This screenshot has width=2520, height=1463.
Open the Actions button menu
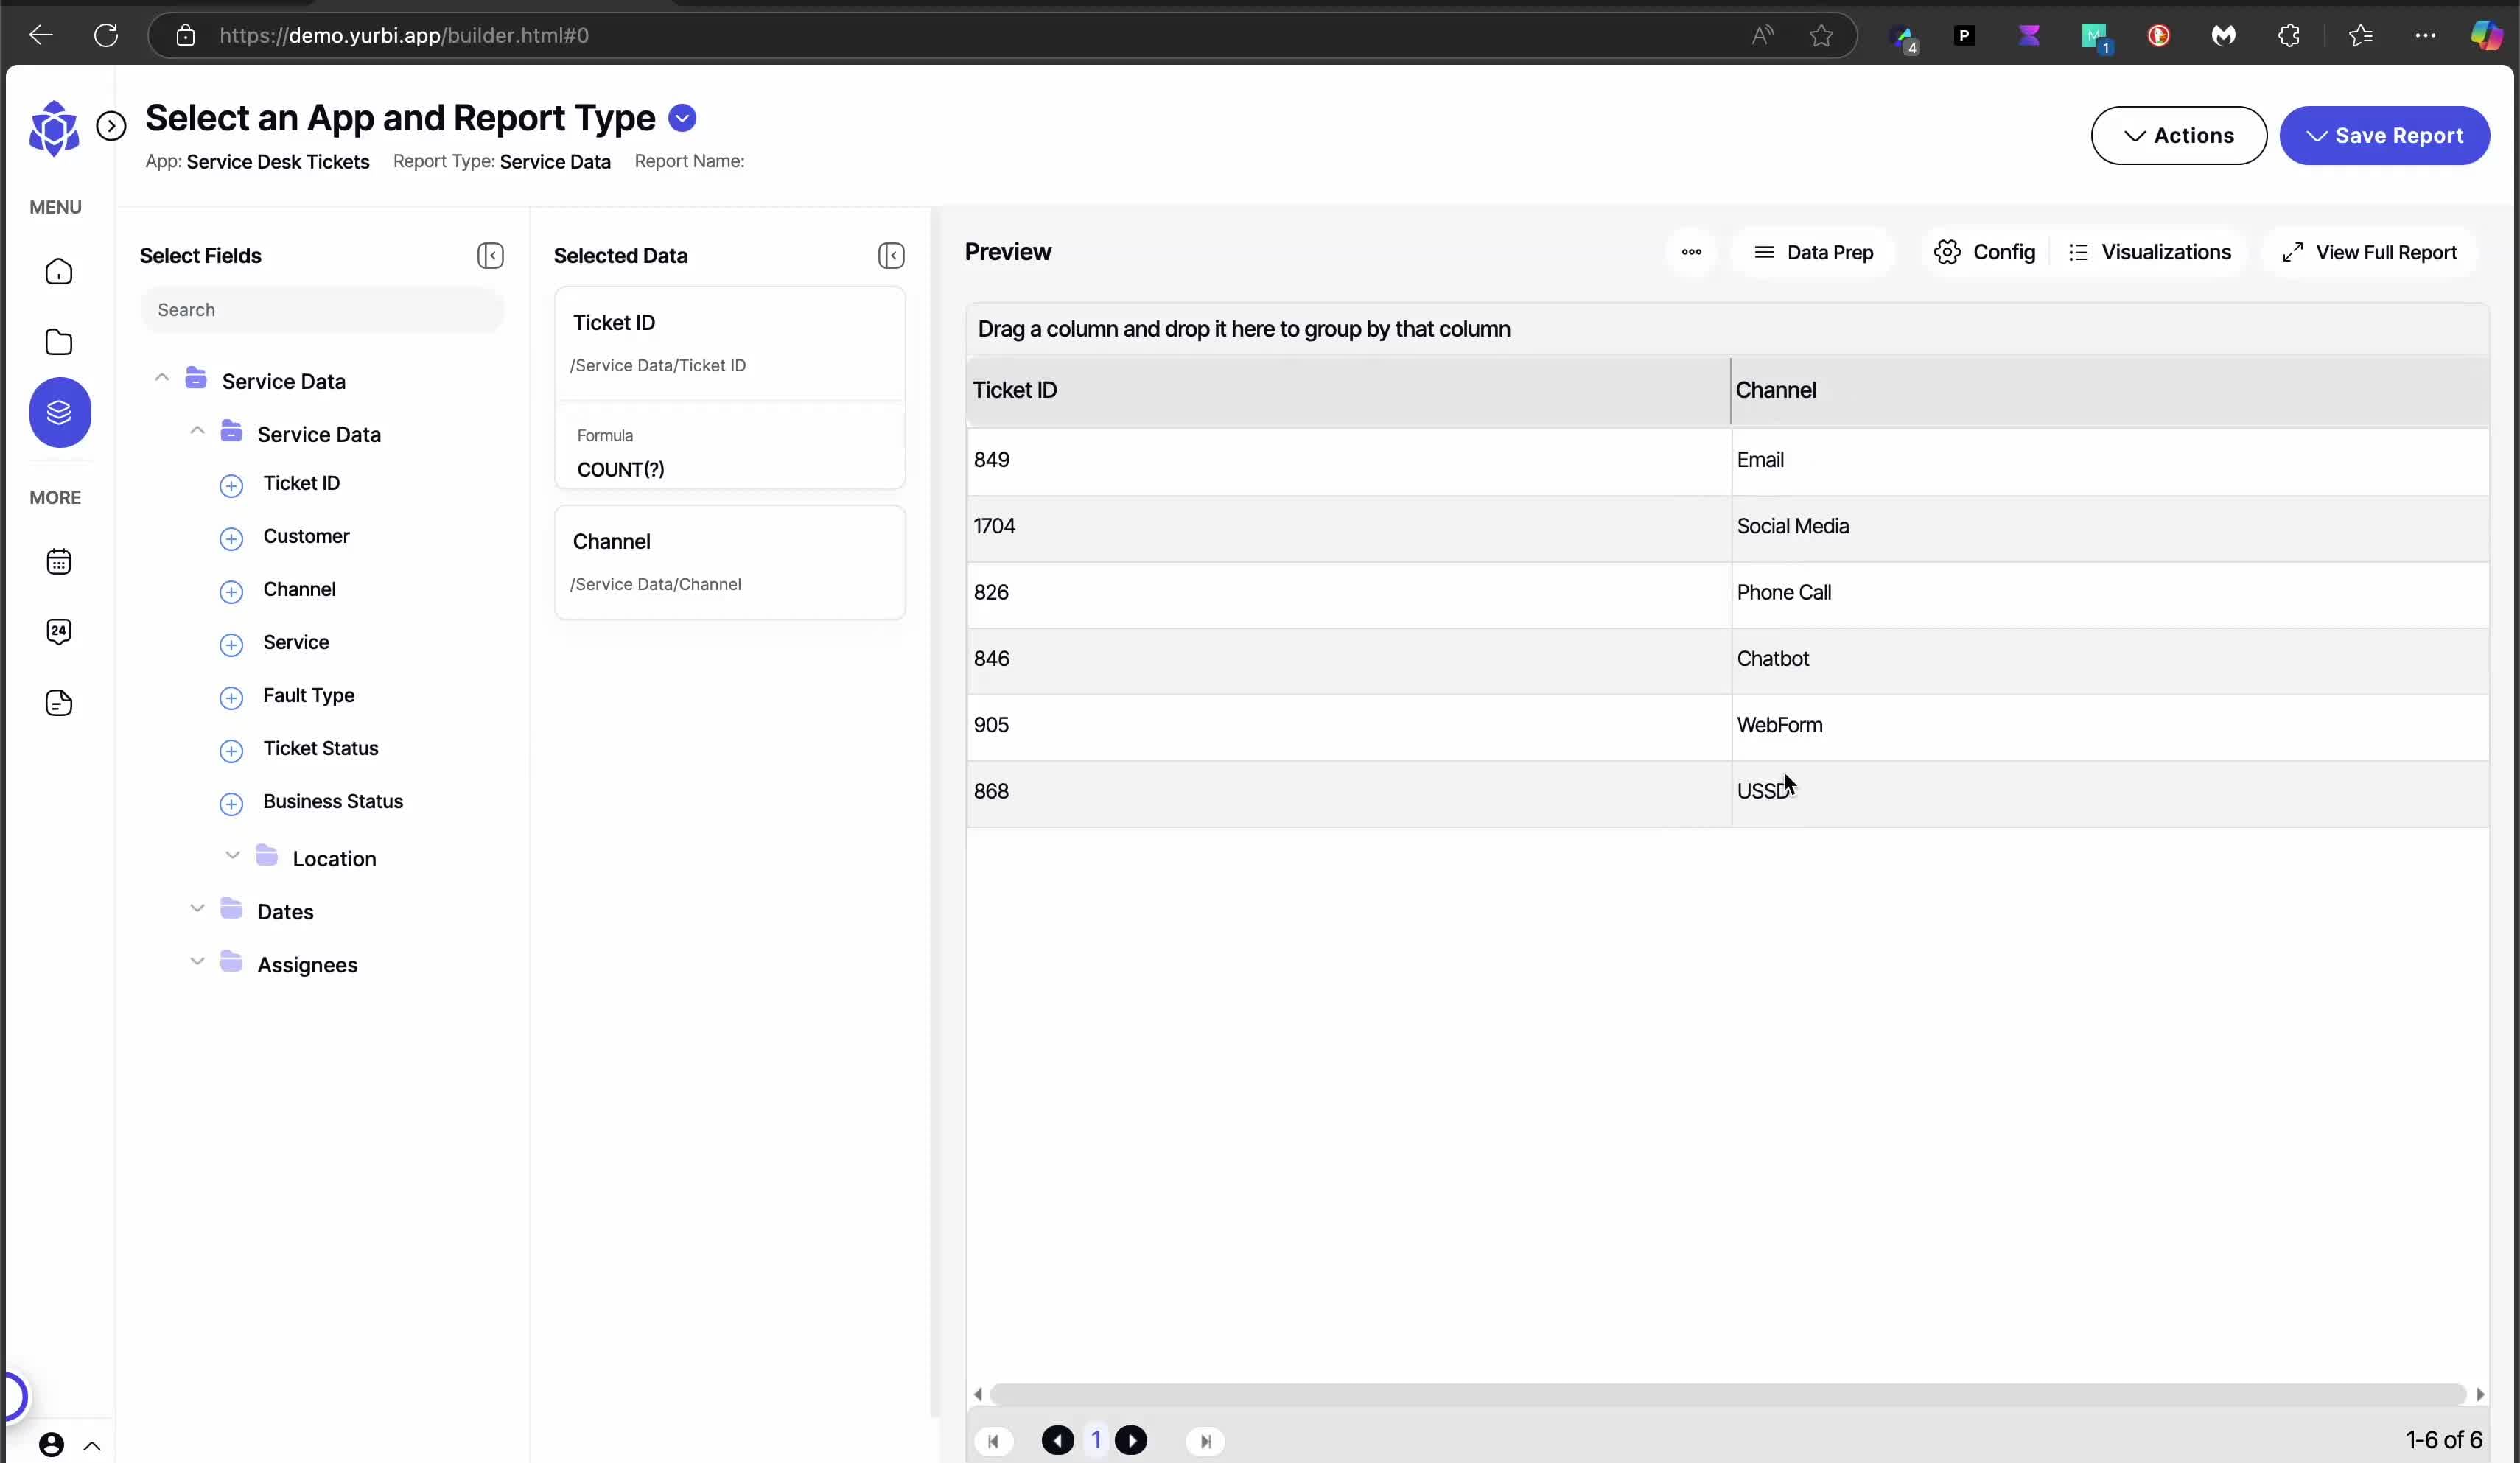2178,136
